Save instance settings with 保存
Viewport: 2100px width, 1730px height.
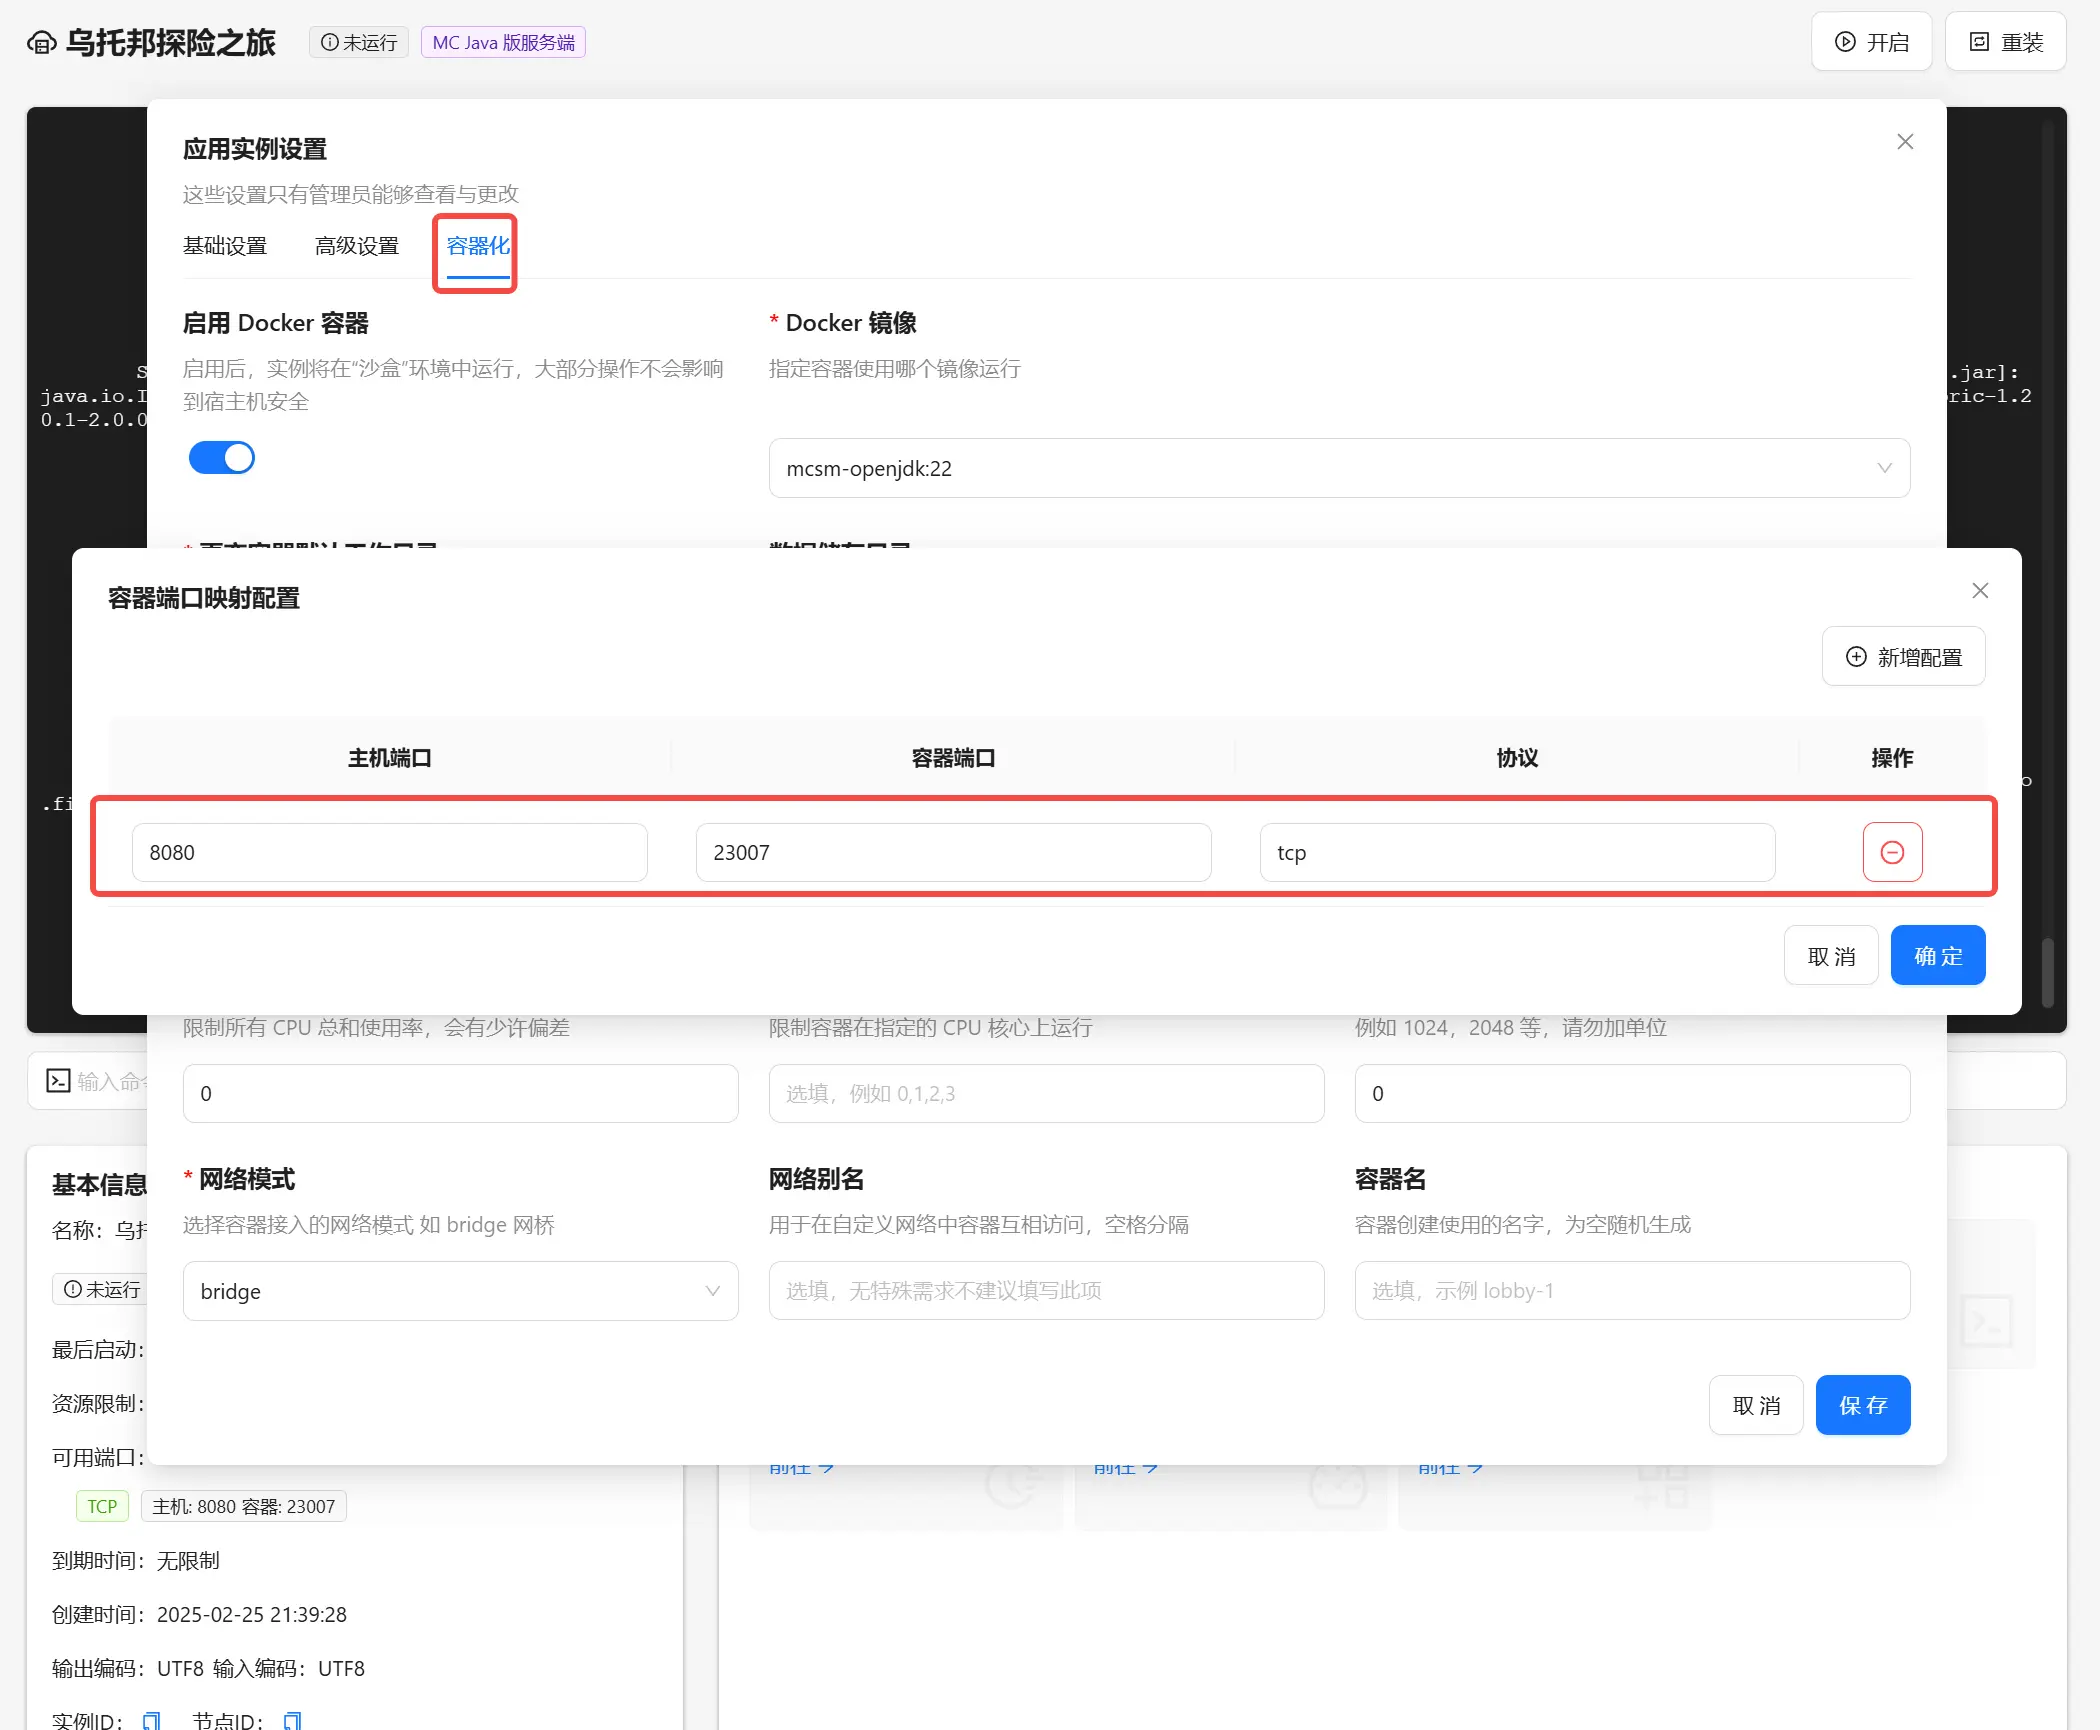pyautogui.click(x=1863, y=1406)
